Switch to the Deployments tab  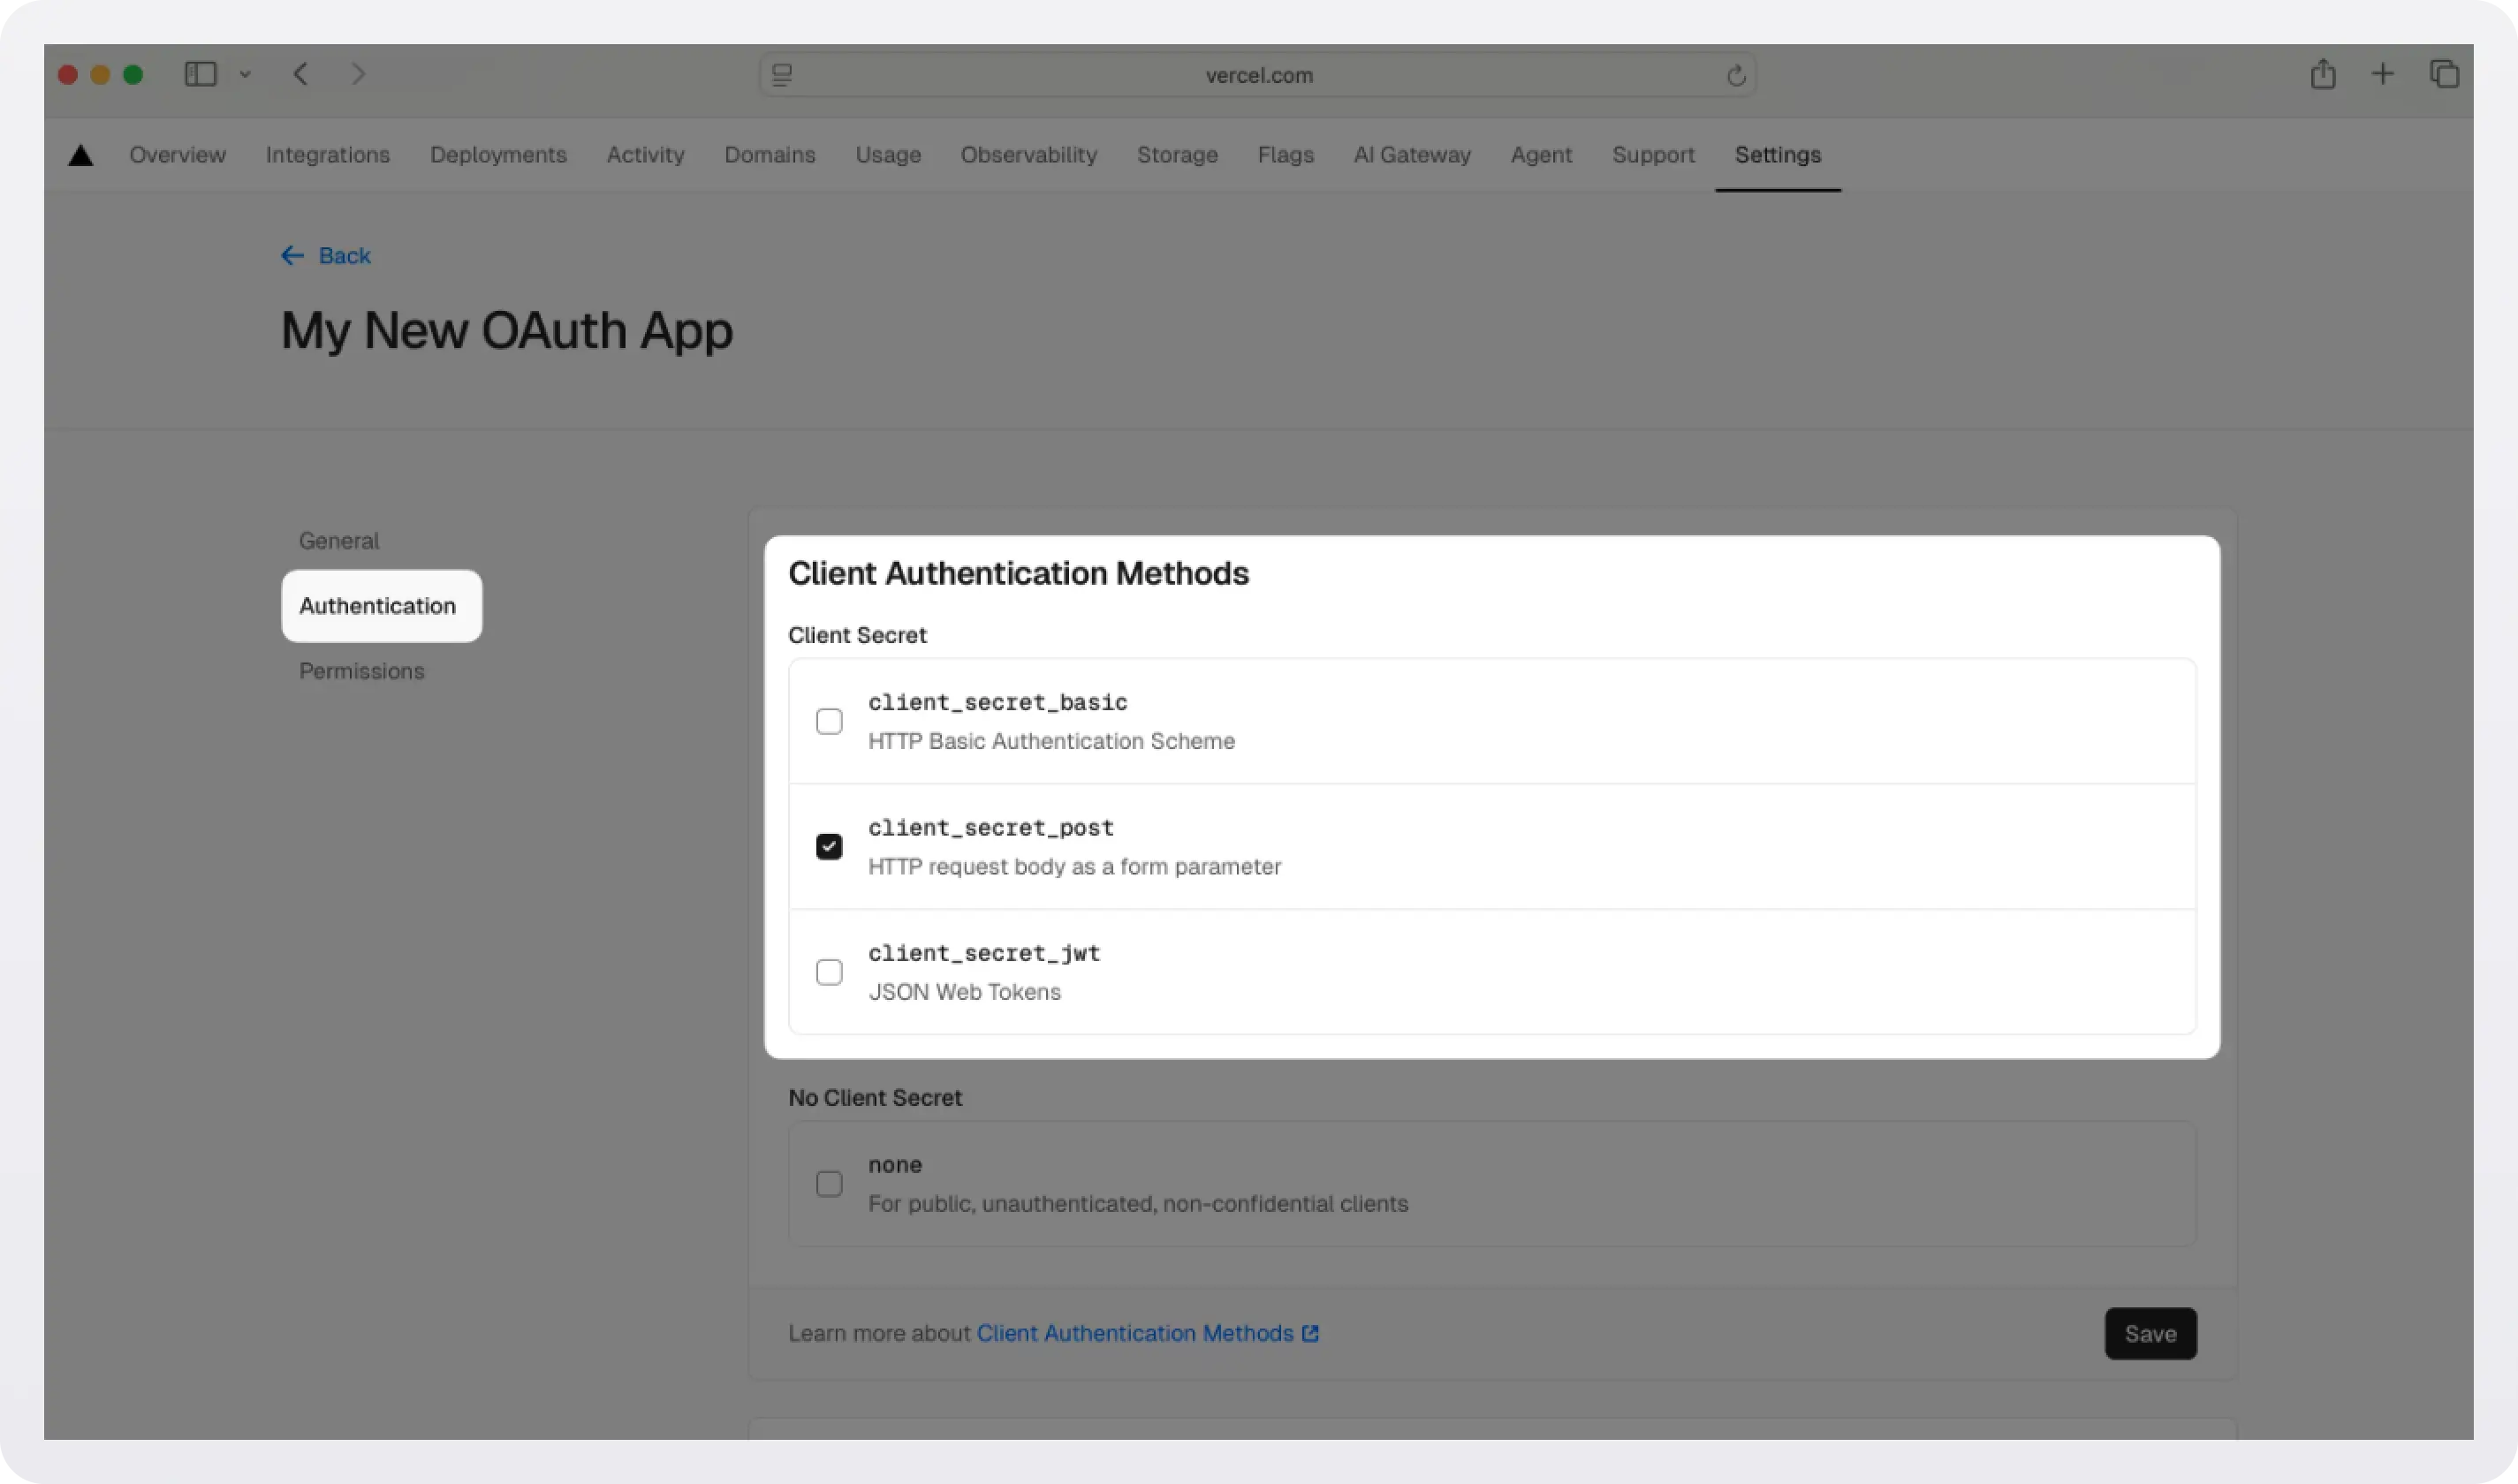(498, 154)
